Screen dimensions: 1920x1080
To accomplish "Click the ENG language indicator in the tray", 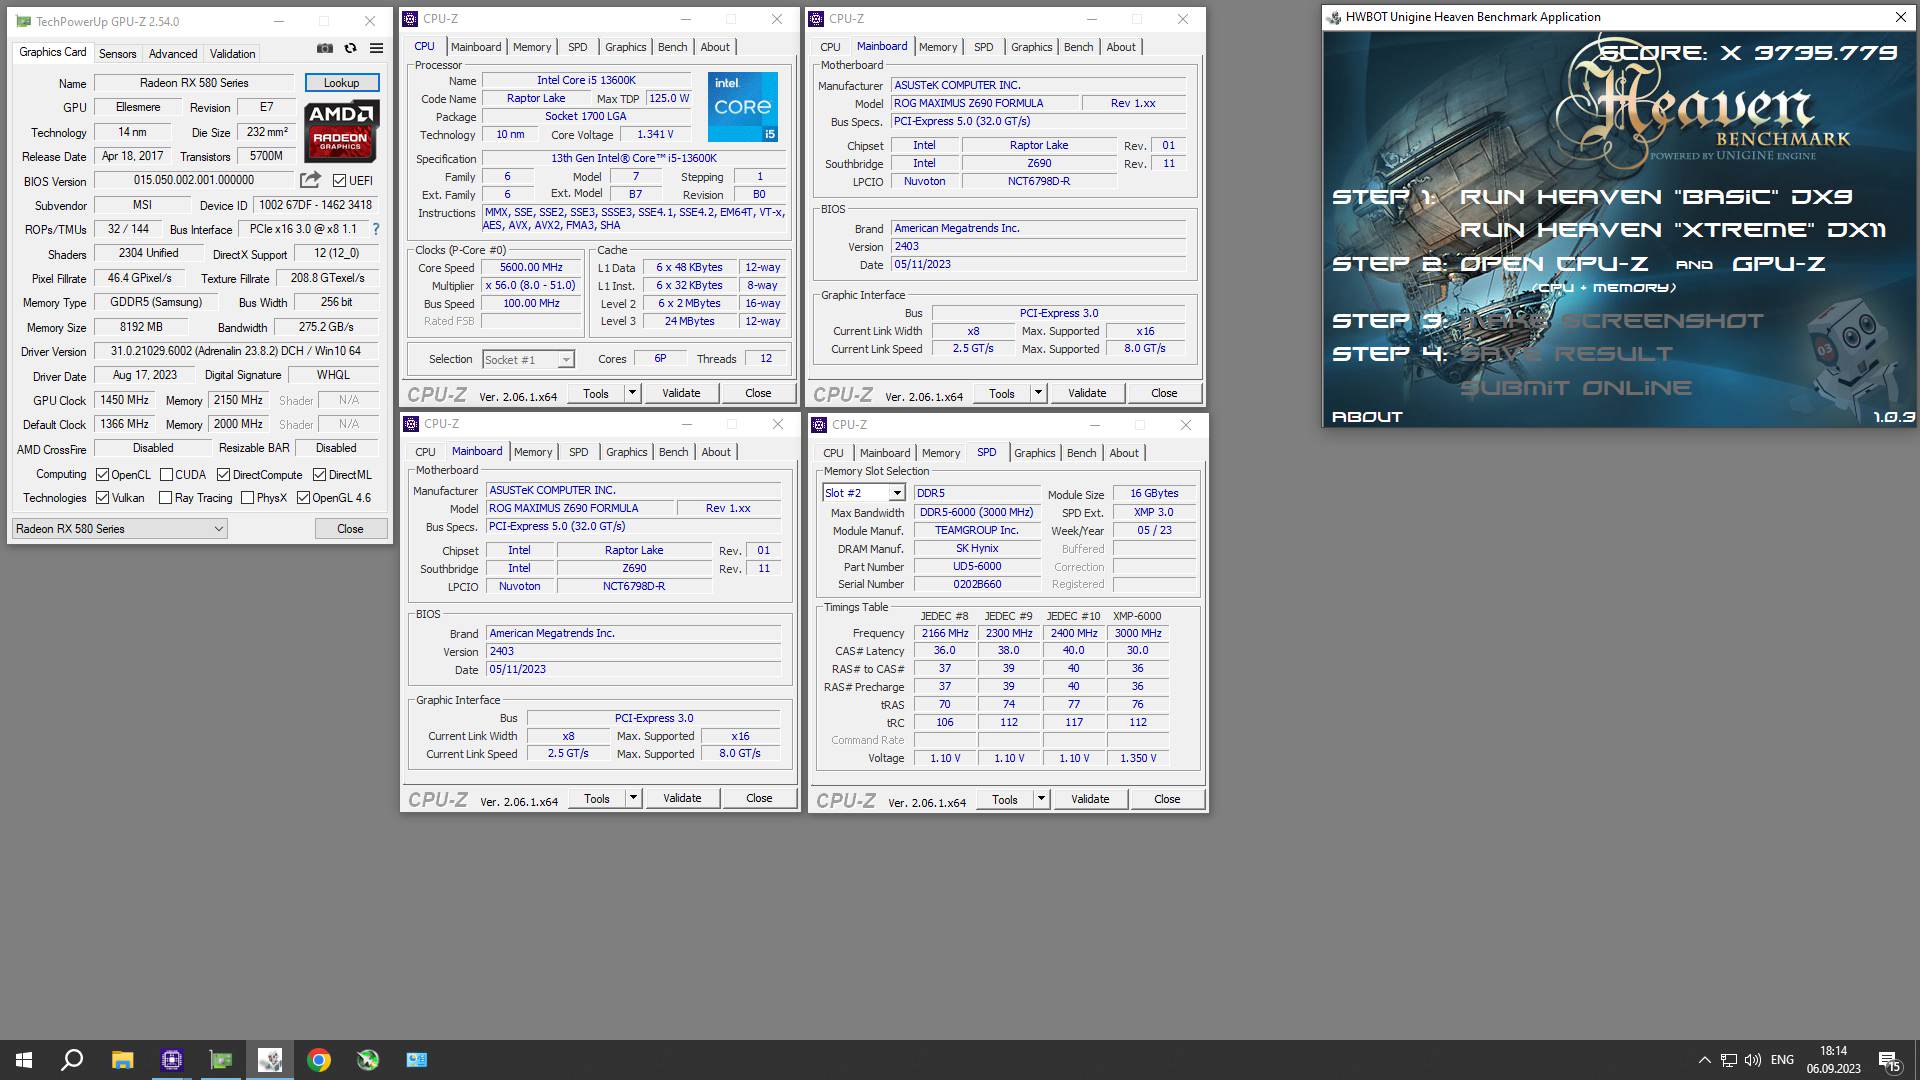I will pyautogui.click(x=1782, y=1060).
